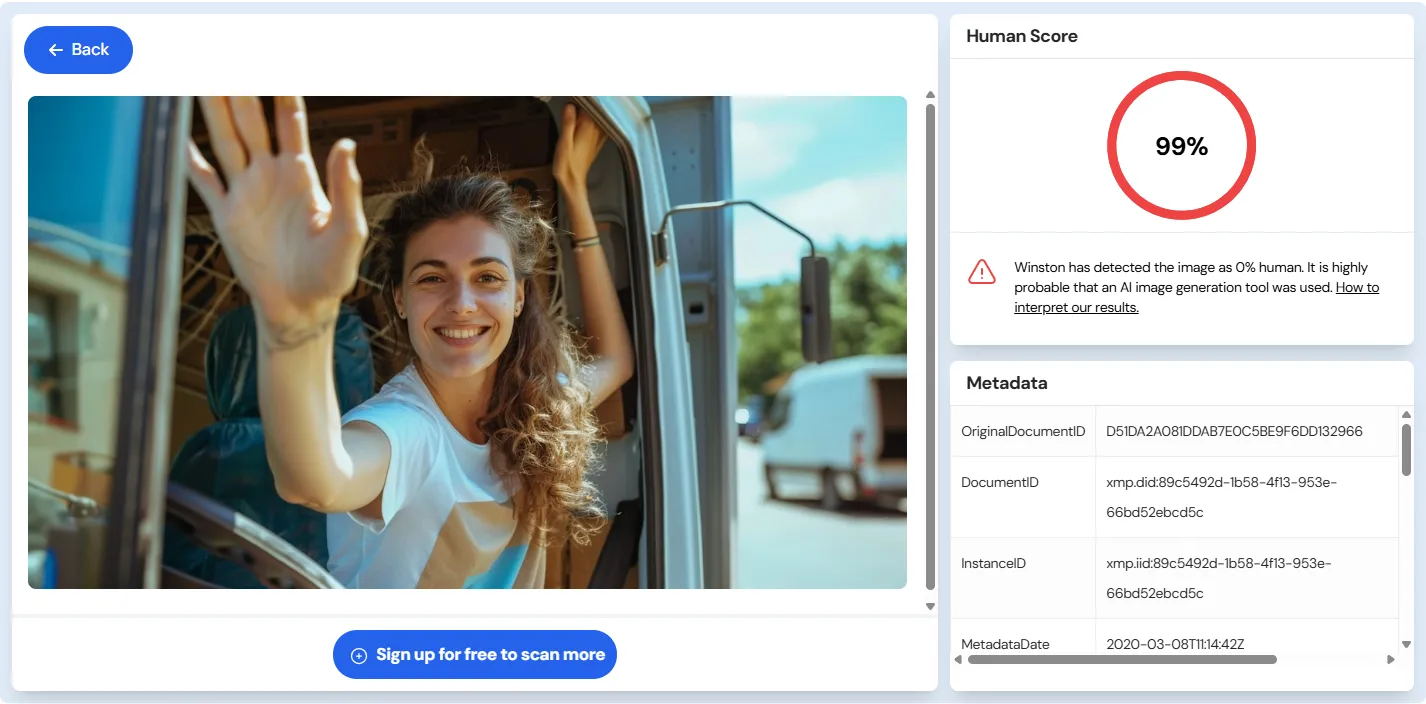Click the Sign up for free button

click(475, 655)
